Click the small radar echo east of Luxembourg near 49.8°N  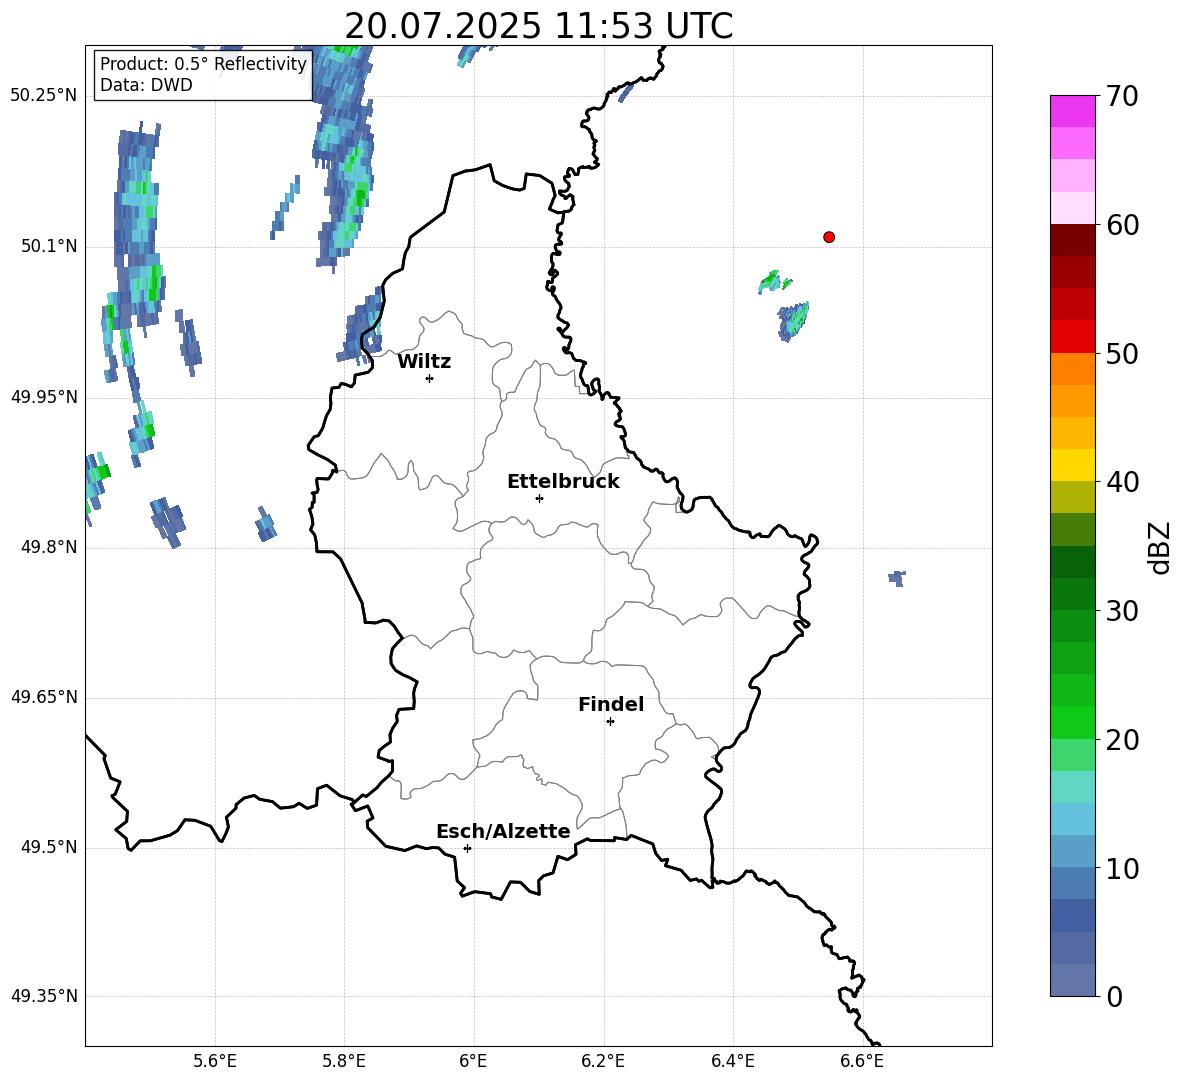(x=897, y=578)
